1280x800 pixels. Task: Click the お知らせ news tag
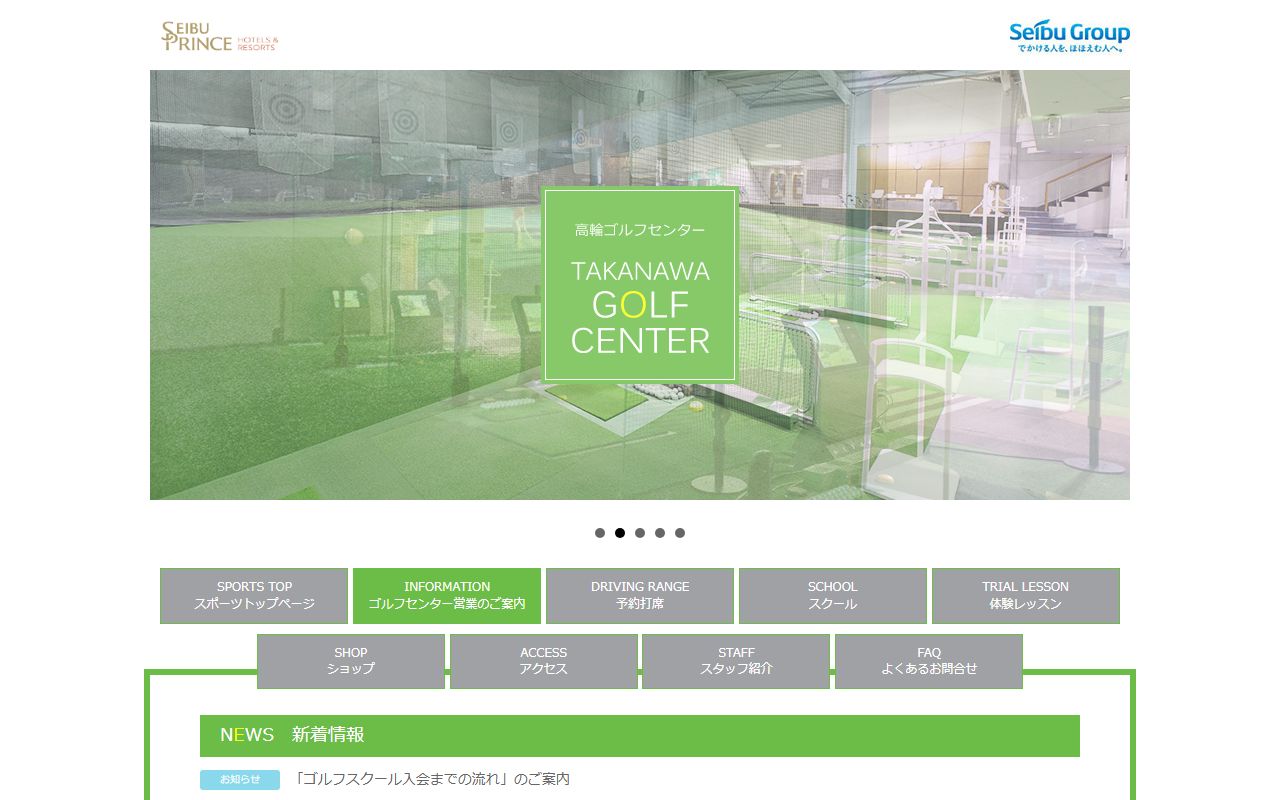[240, 779]
